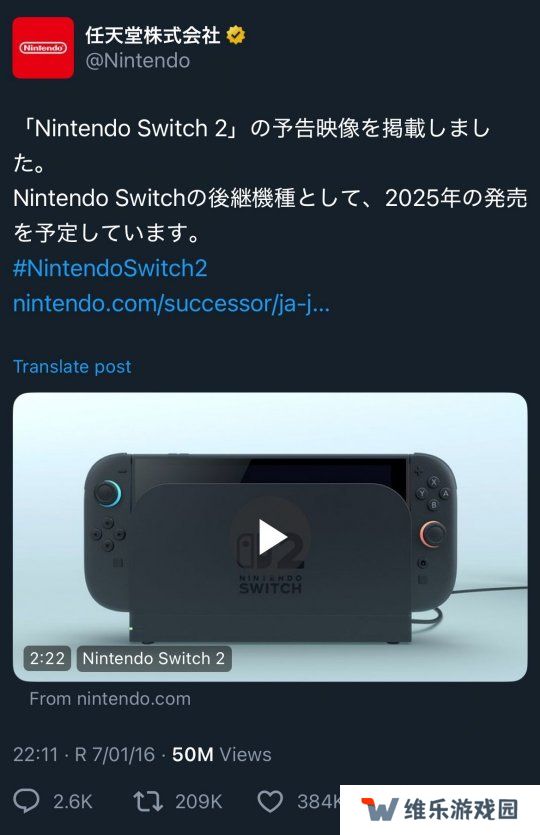Open the @Nintendo handle
This screenshot has width=540, height=835.
coord(137,61)
